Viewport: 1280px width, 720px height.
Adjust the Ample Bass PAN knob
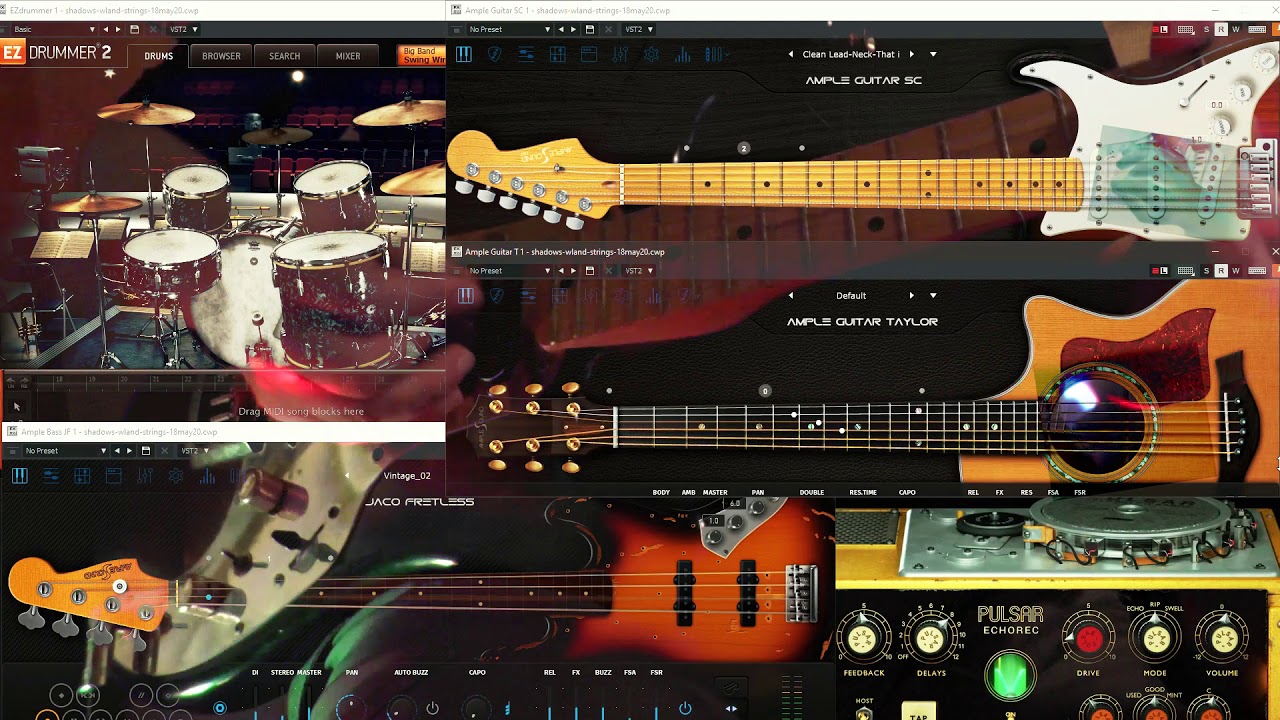point(351,709)
